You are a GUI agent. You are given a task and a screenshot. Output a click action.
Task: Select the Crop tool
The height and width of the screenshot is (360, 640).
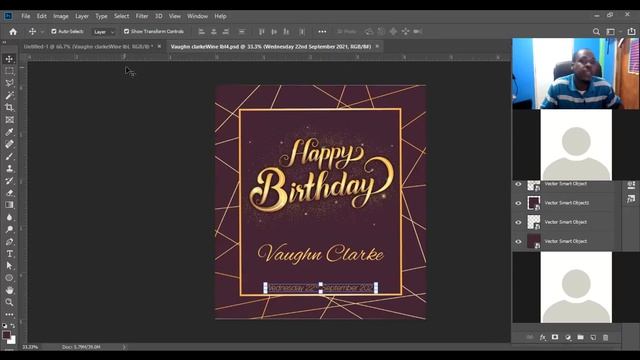coord(9,108)
